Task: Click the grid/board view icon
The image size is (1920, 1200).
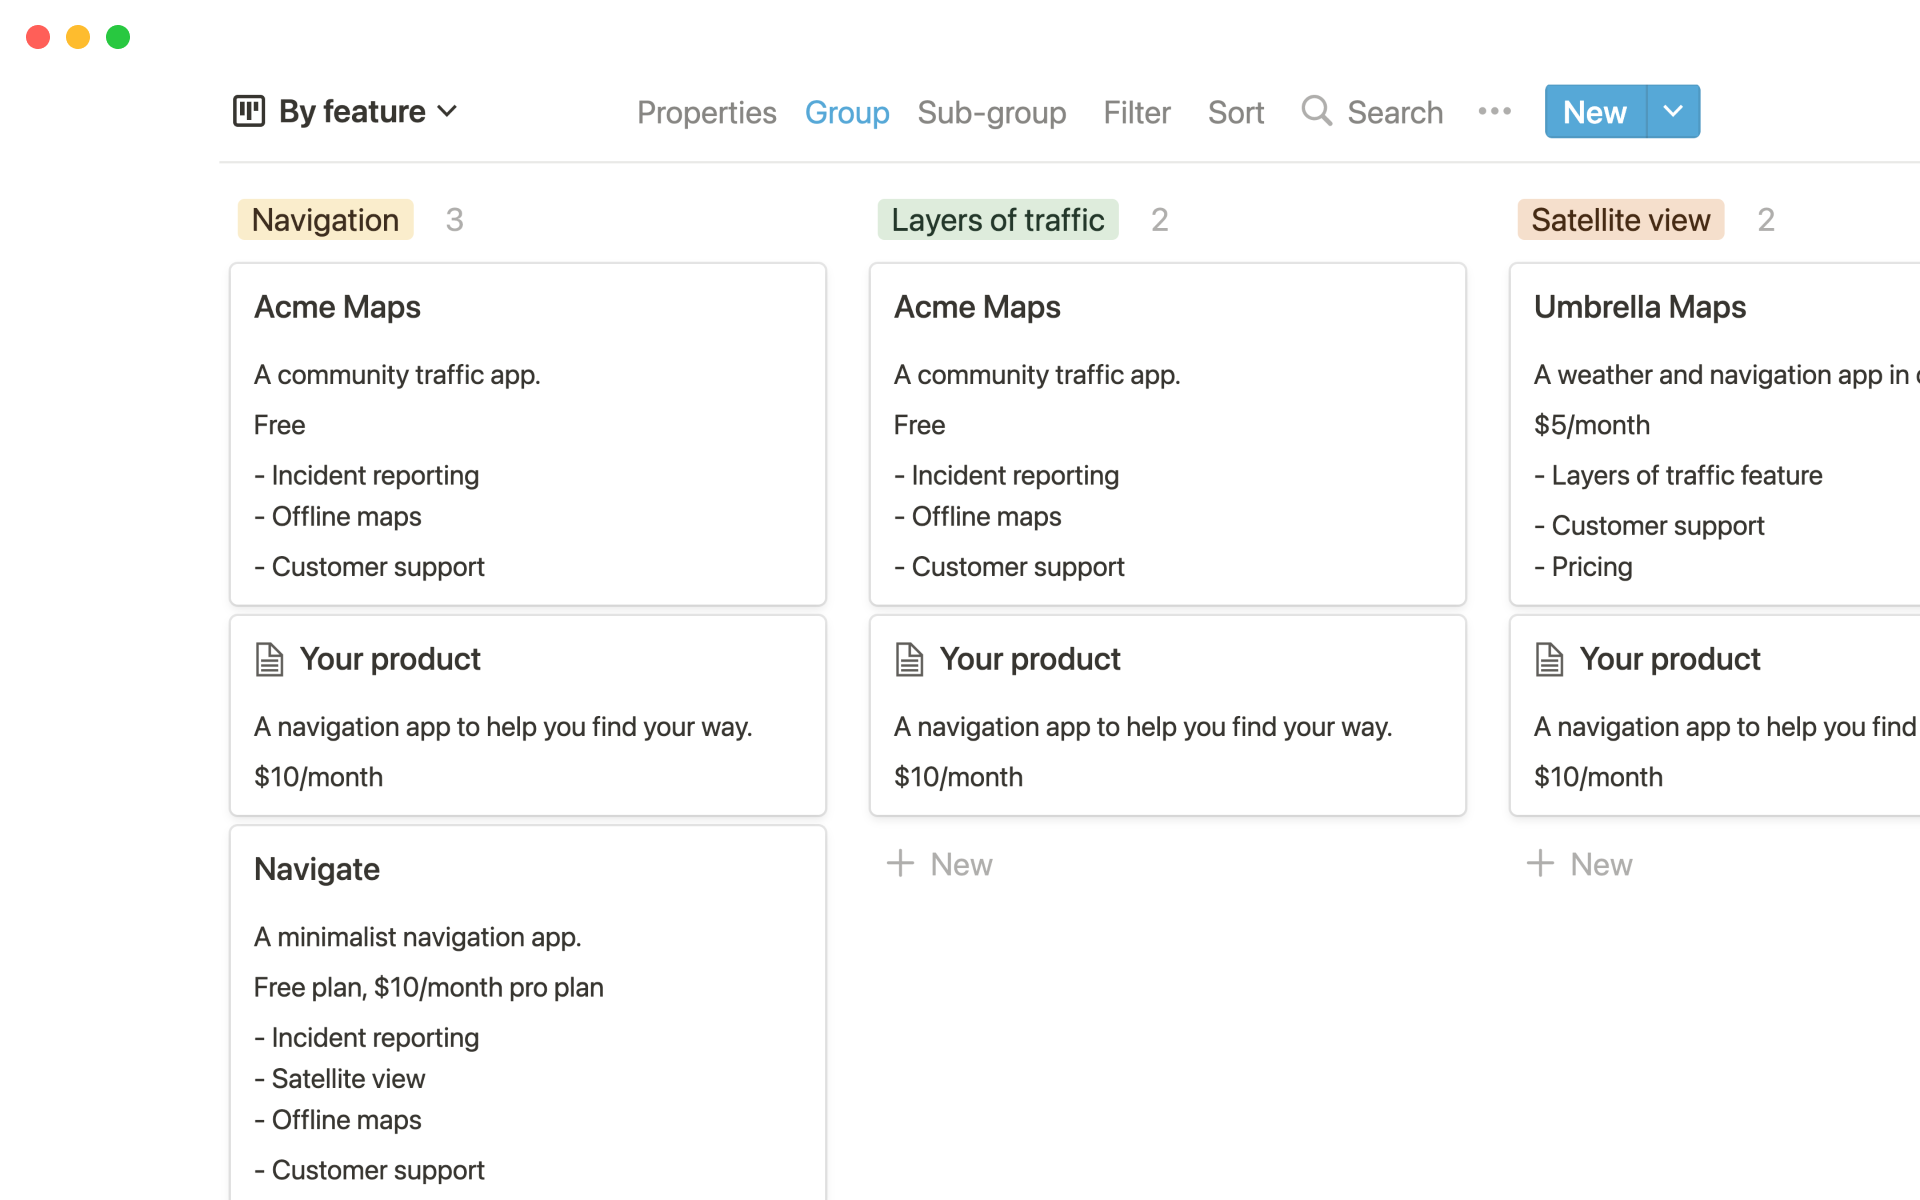Action: pyautogui.click(x=249, y=111)
